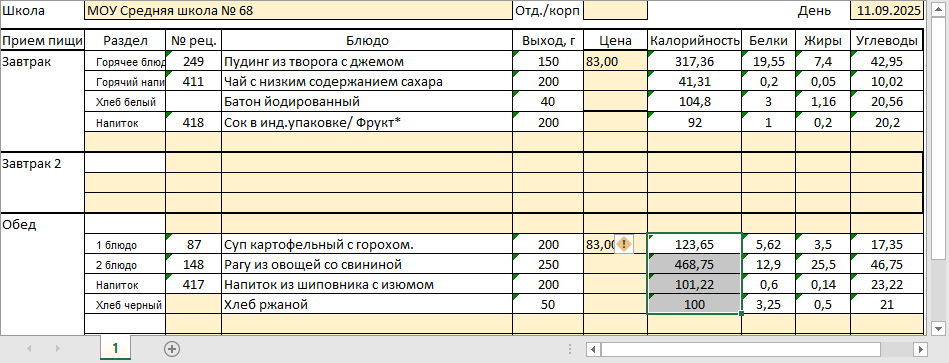Select the Сок в инд.упаковке/ Фрукт* cell
Screen dimensions: 949x363
coord(367,122)
